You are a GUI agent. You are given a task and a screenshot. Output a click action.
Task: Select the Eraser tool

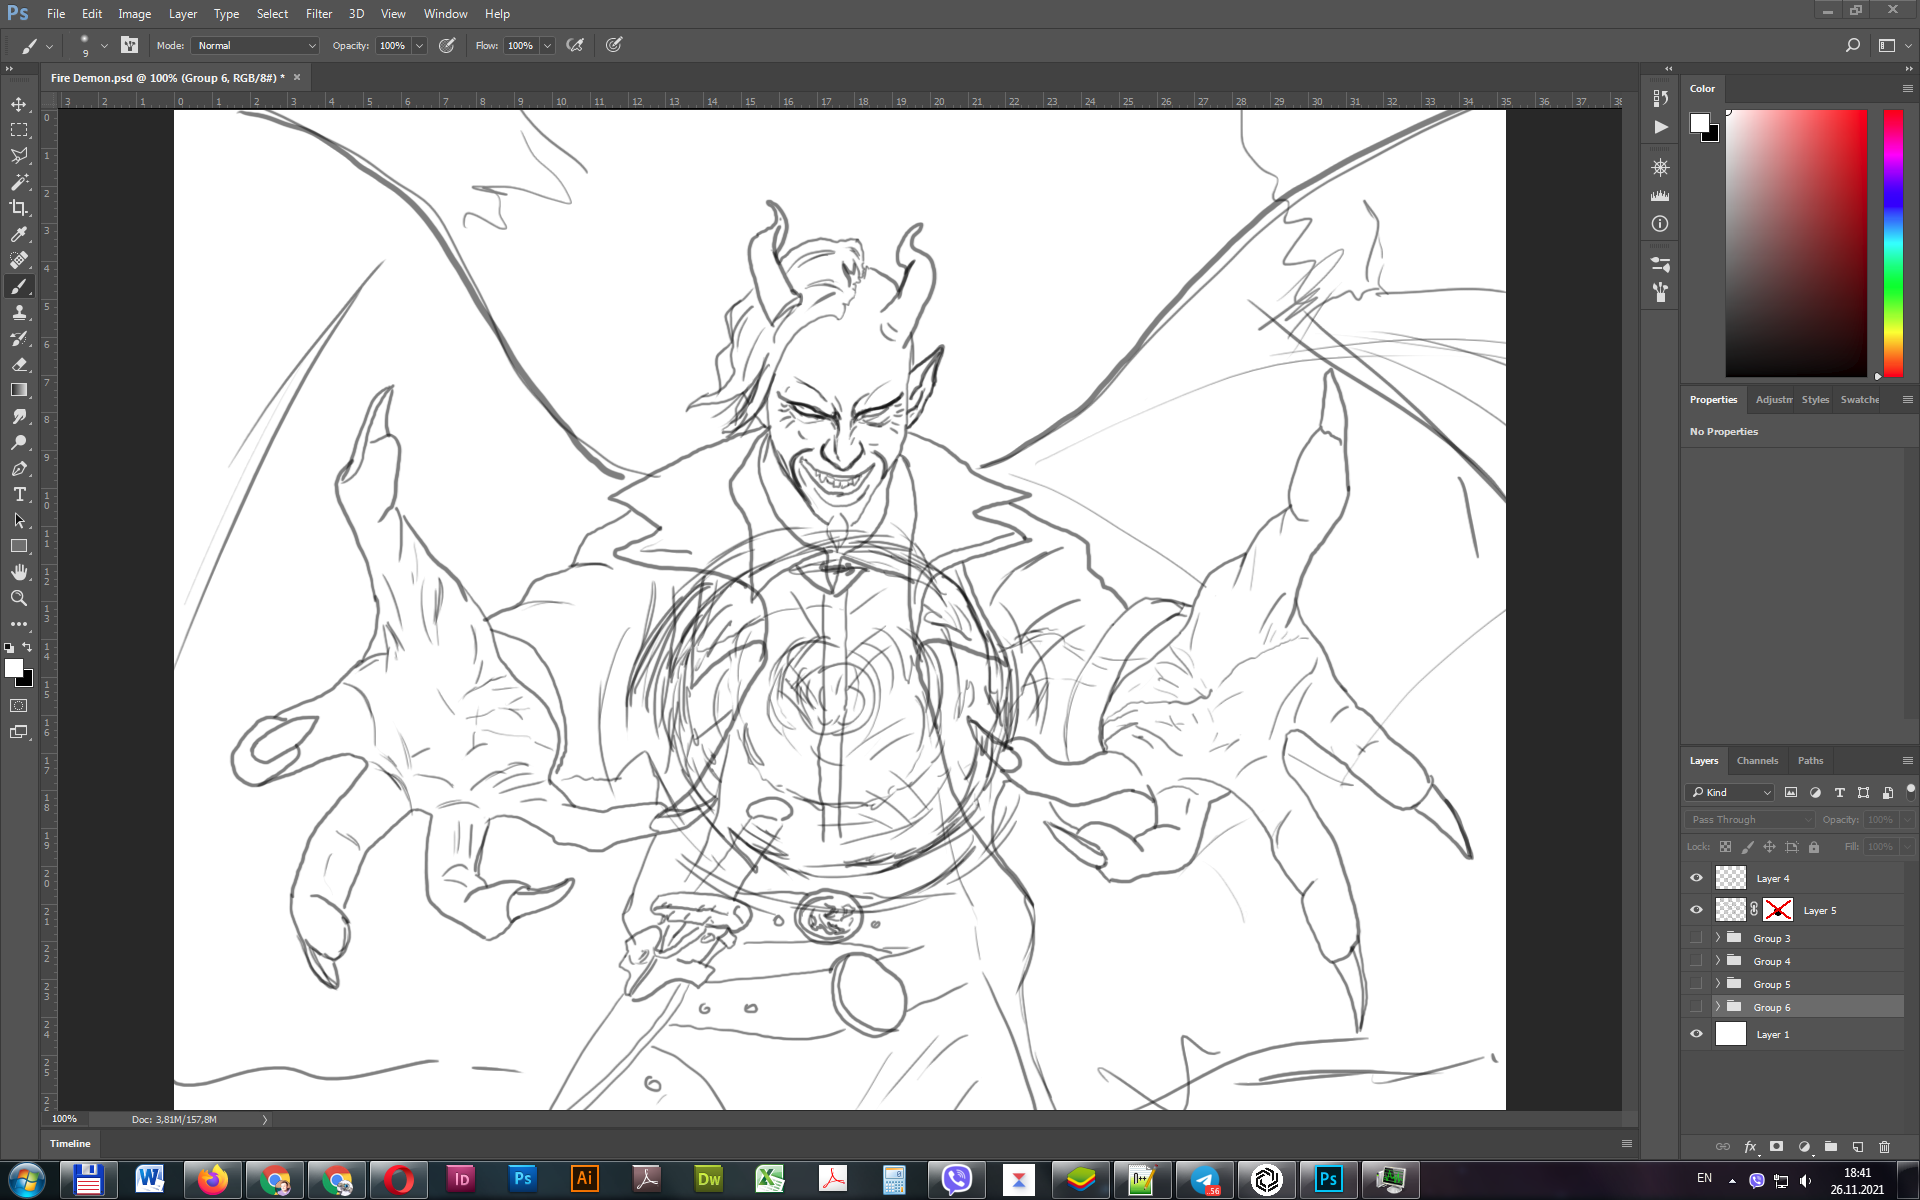[x=19, y=364]
